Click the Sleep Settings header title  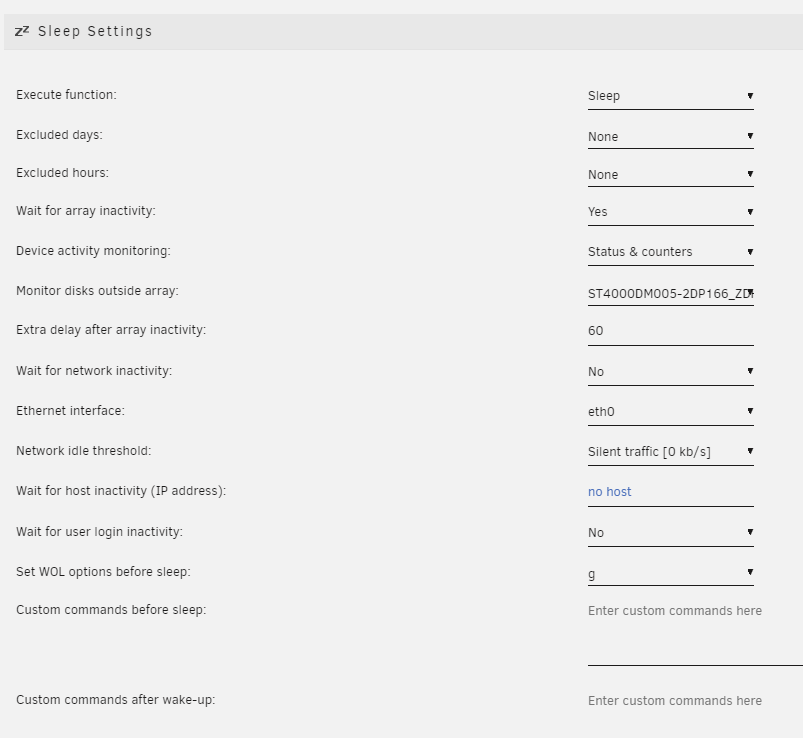(95, 31)
